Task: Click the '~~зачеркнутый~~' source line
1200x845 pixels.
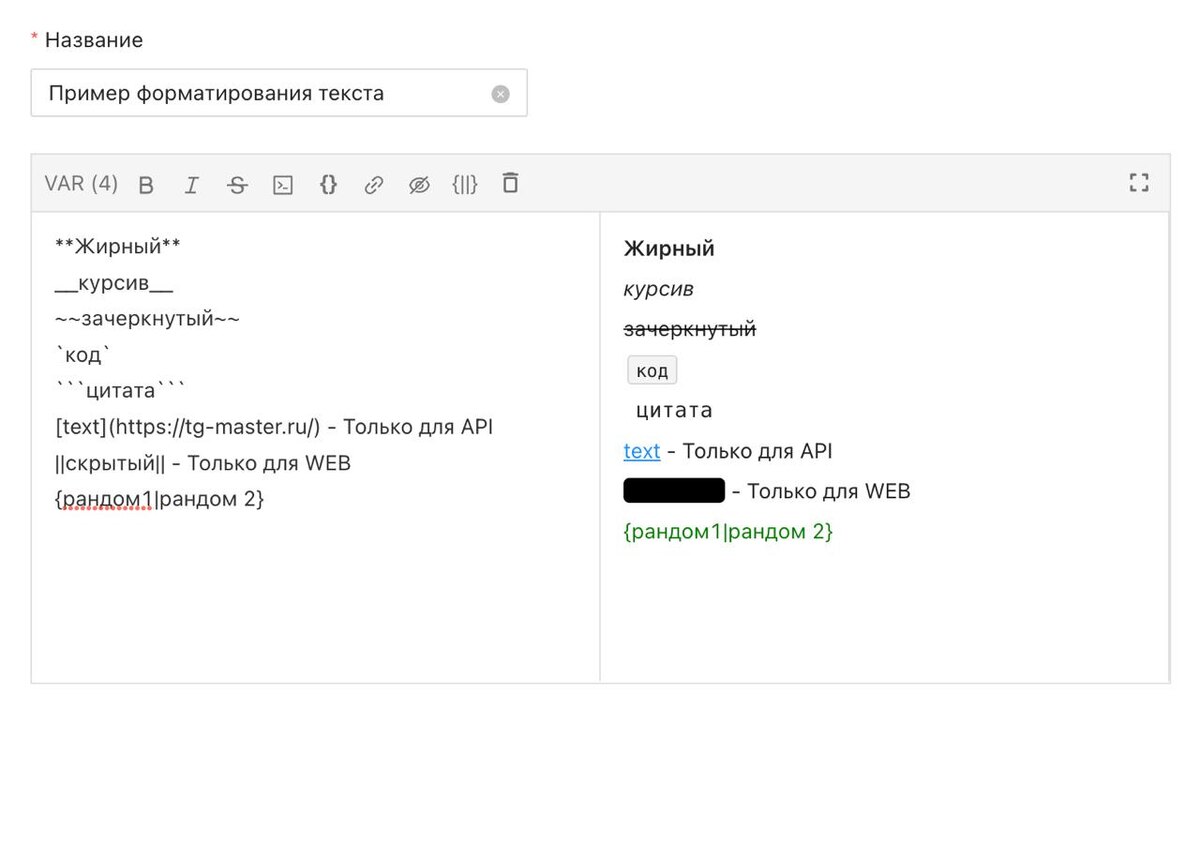Action: click(x=147, y=319)
